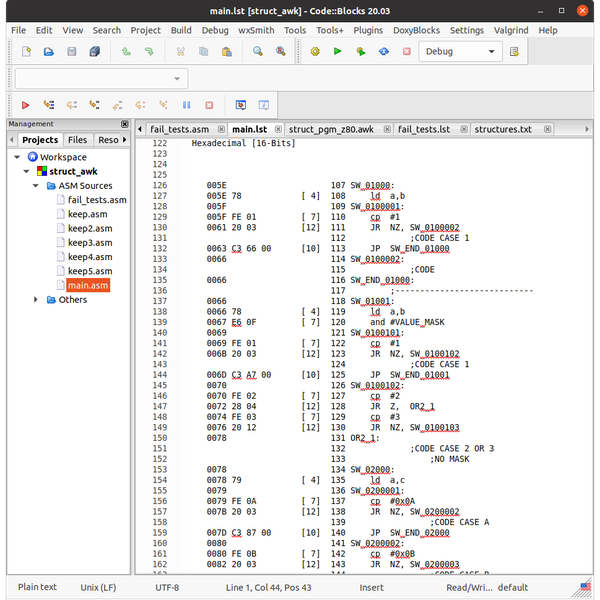Show the select target dialog icon
600x600 pixels.
(x=514, y=51)
